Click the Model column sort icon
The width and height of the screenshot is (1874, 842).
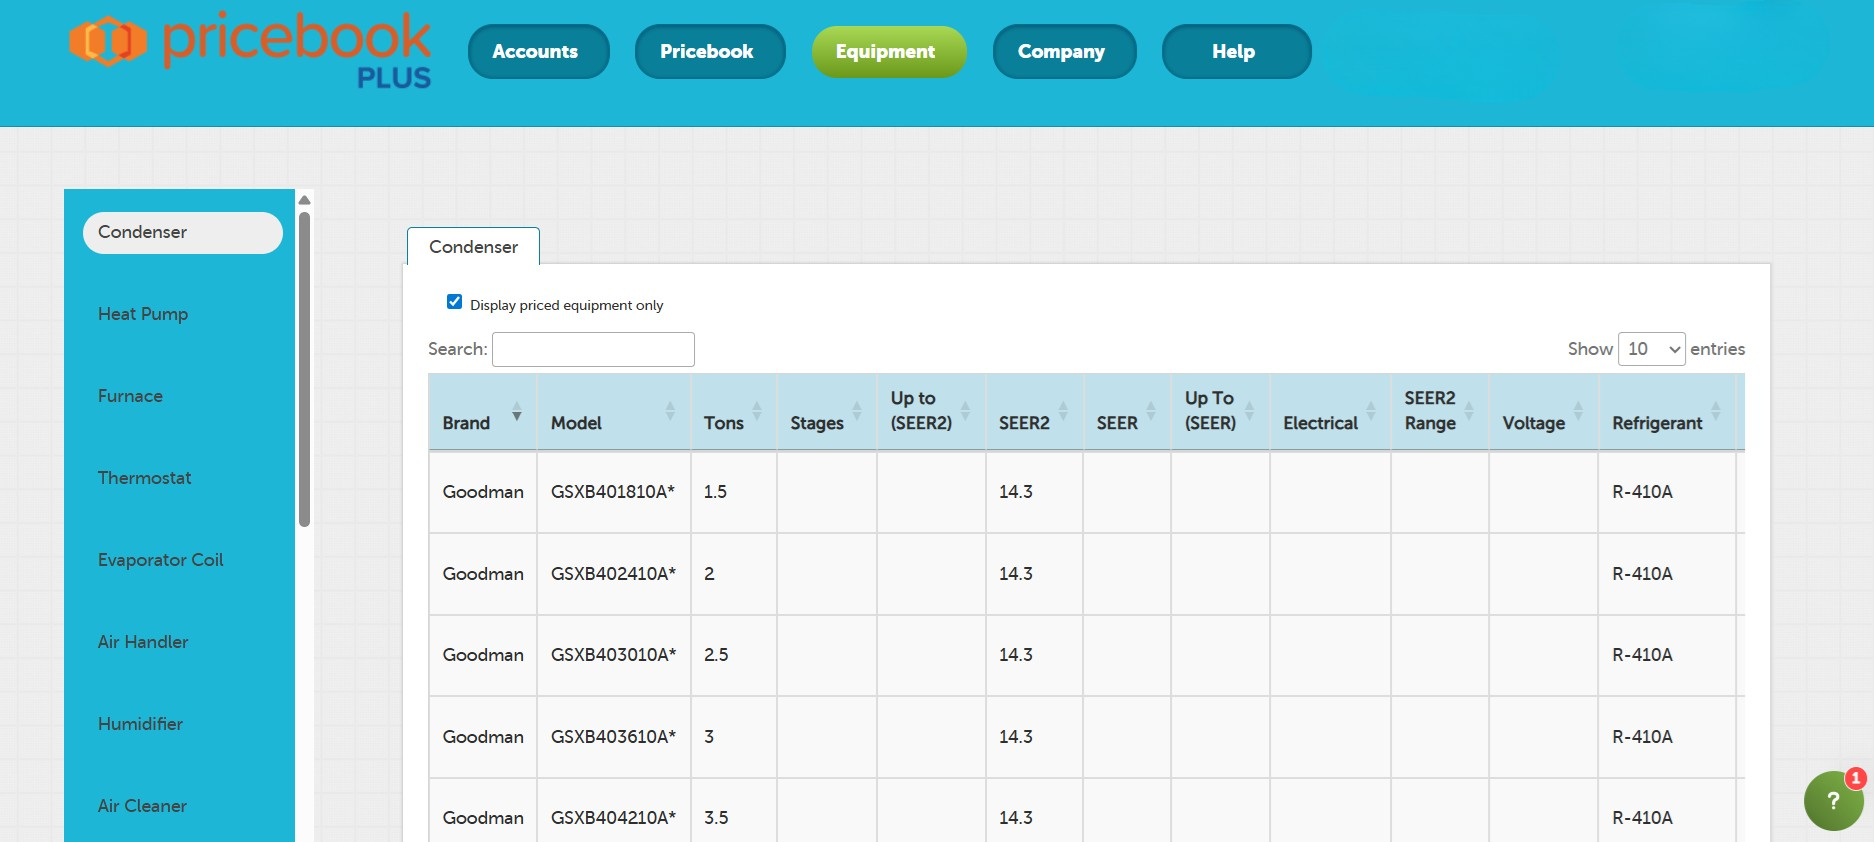point(670,412)
